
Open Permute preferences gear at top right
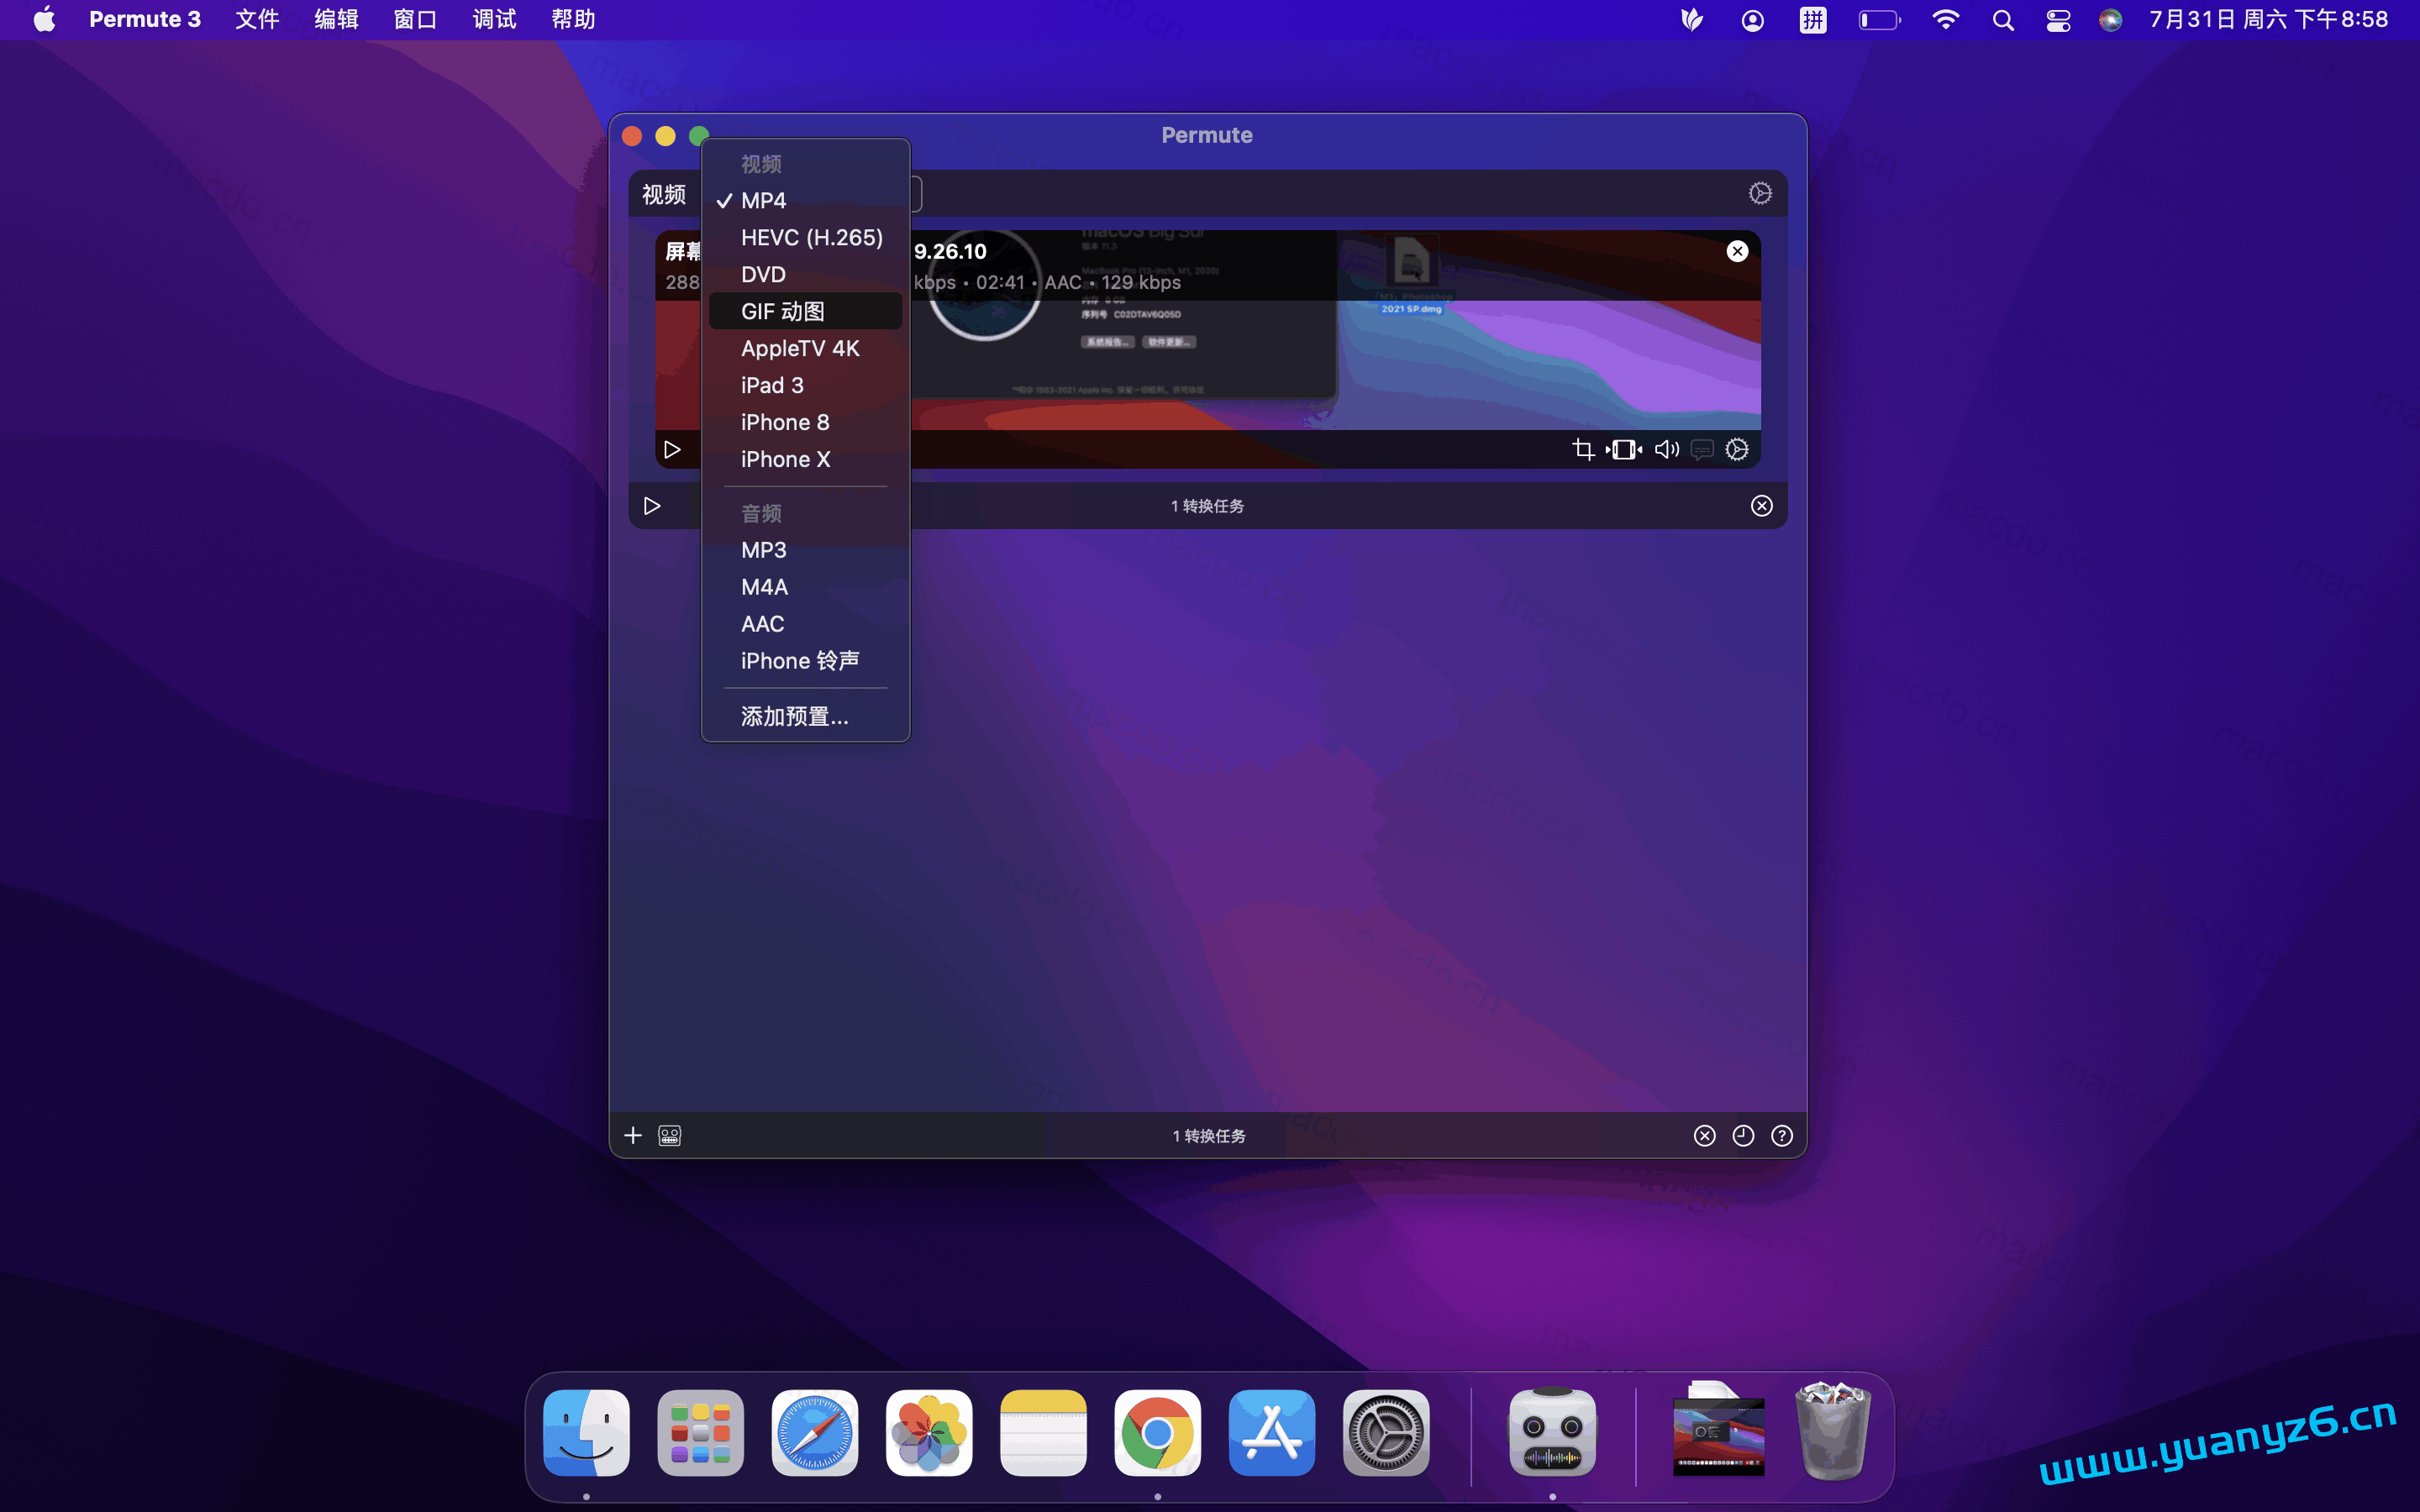pos(1760,193)
